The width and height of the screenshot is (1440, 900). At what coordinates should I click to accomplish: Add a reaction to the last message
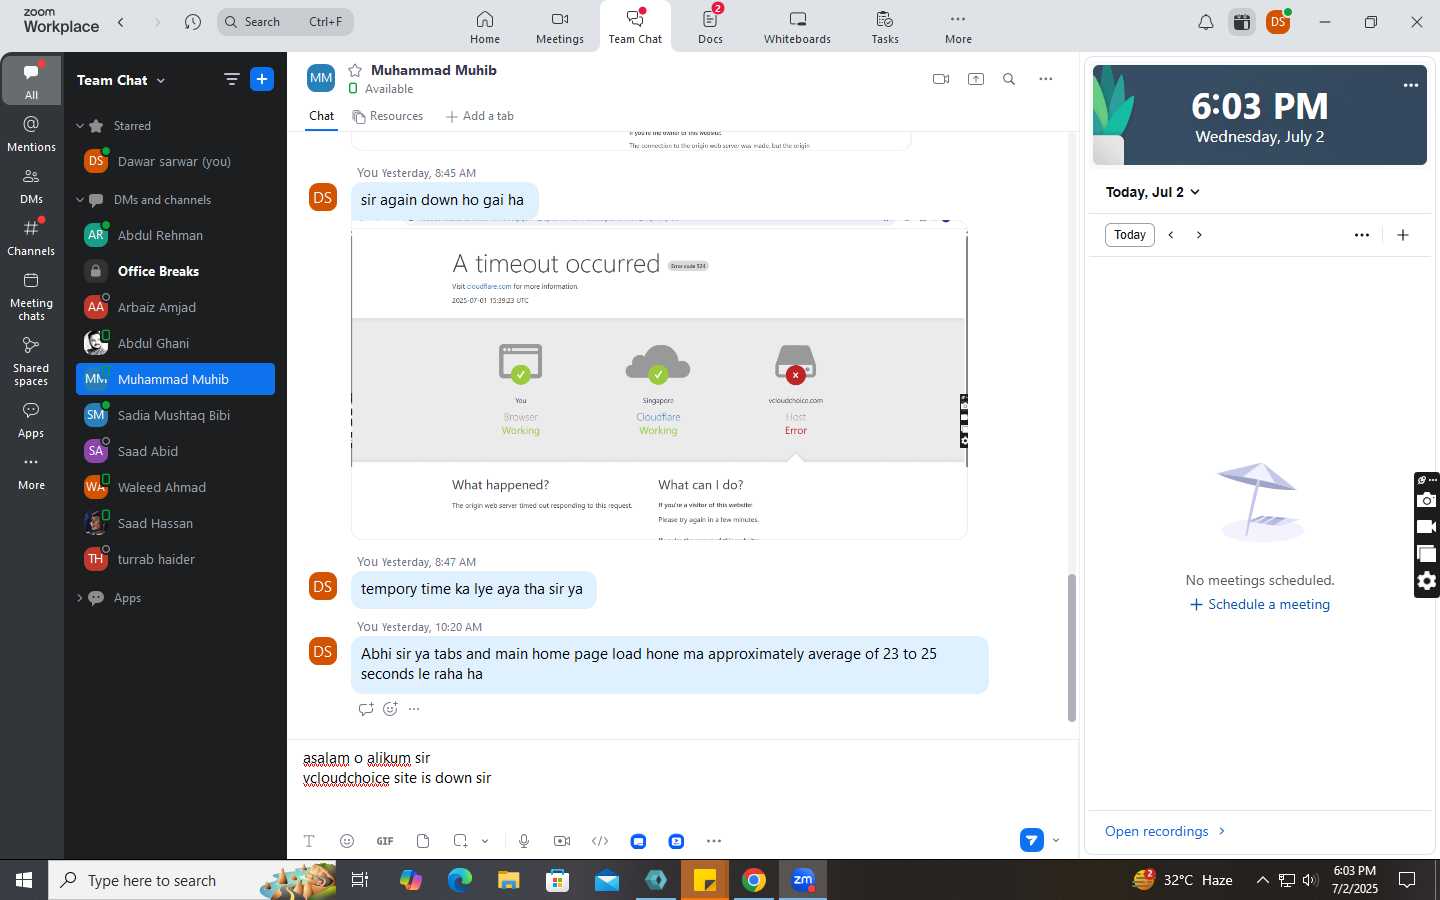[x=390, y=709]
